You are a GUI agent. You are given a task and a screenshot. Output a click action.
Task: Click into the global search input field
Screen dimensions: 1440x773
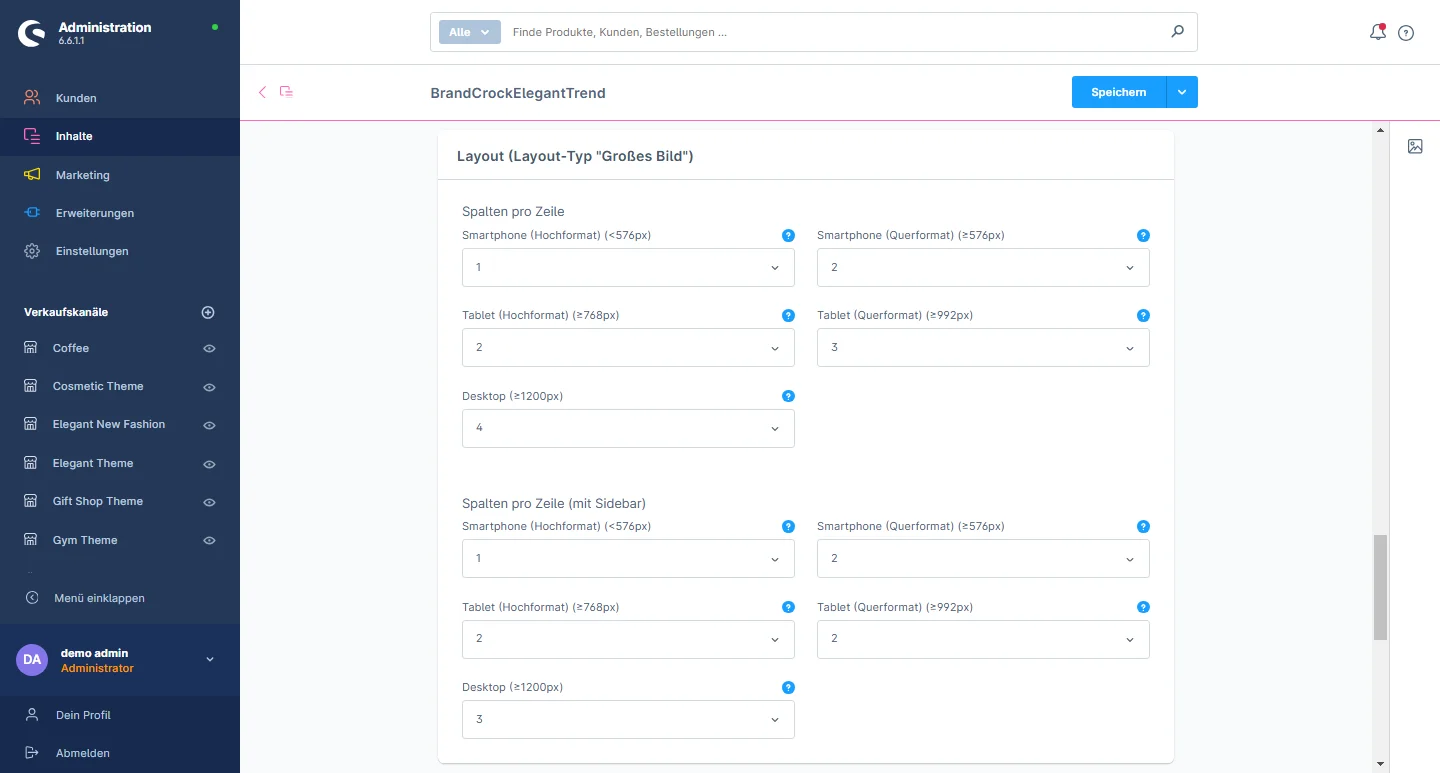830,32
